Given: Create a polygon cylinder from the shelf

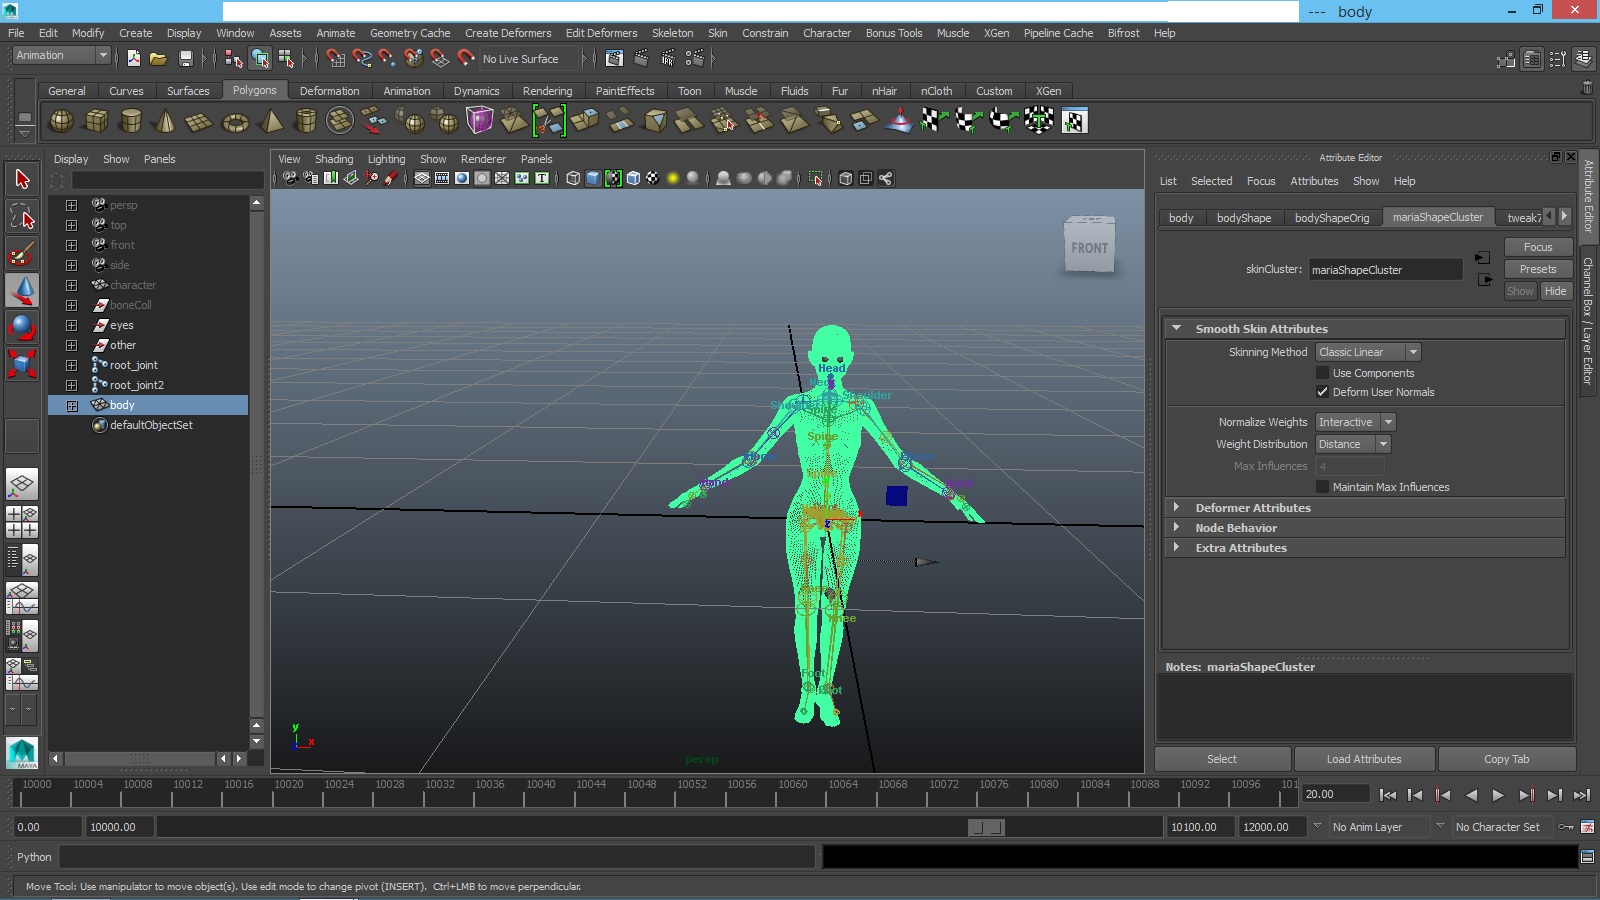Looking at the screenshot, I should point(131,121).
